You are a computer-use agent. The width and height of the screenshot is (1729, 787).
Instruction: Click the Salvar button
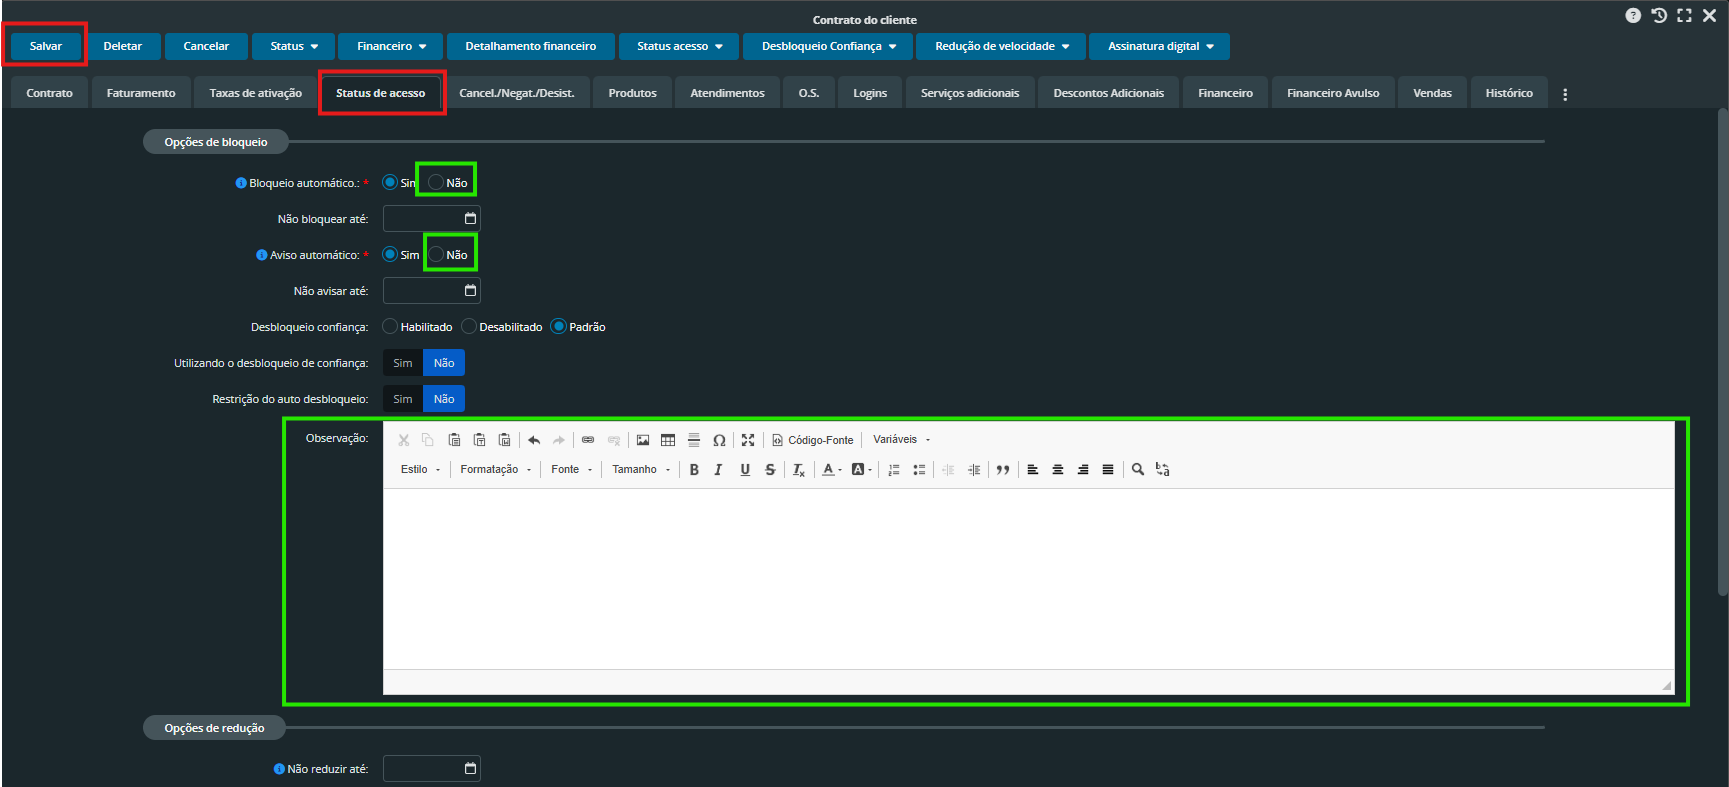click(46, 46)
